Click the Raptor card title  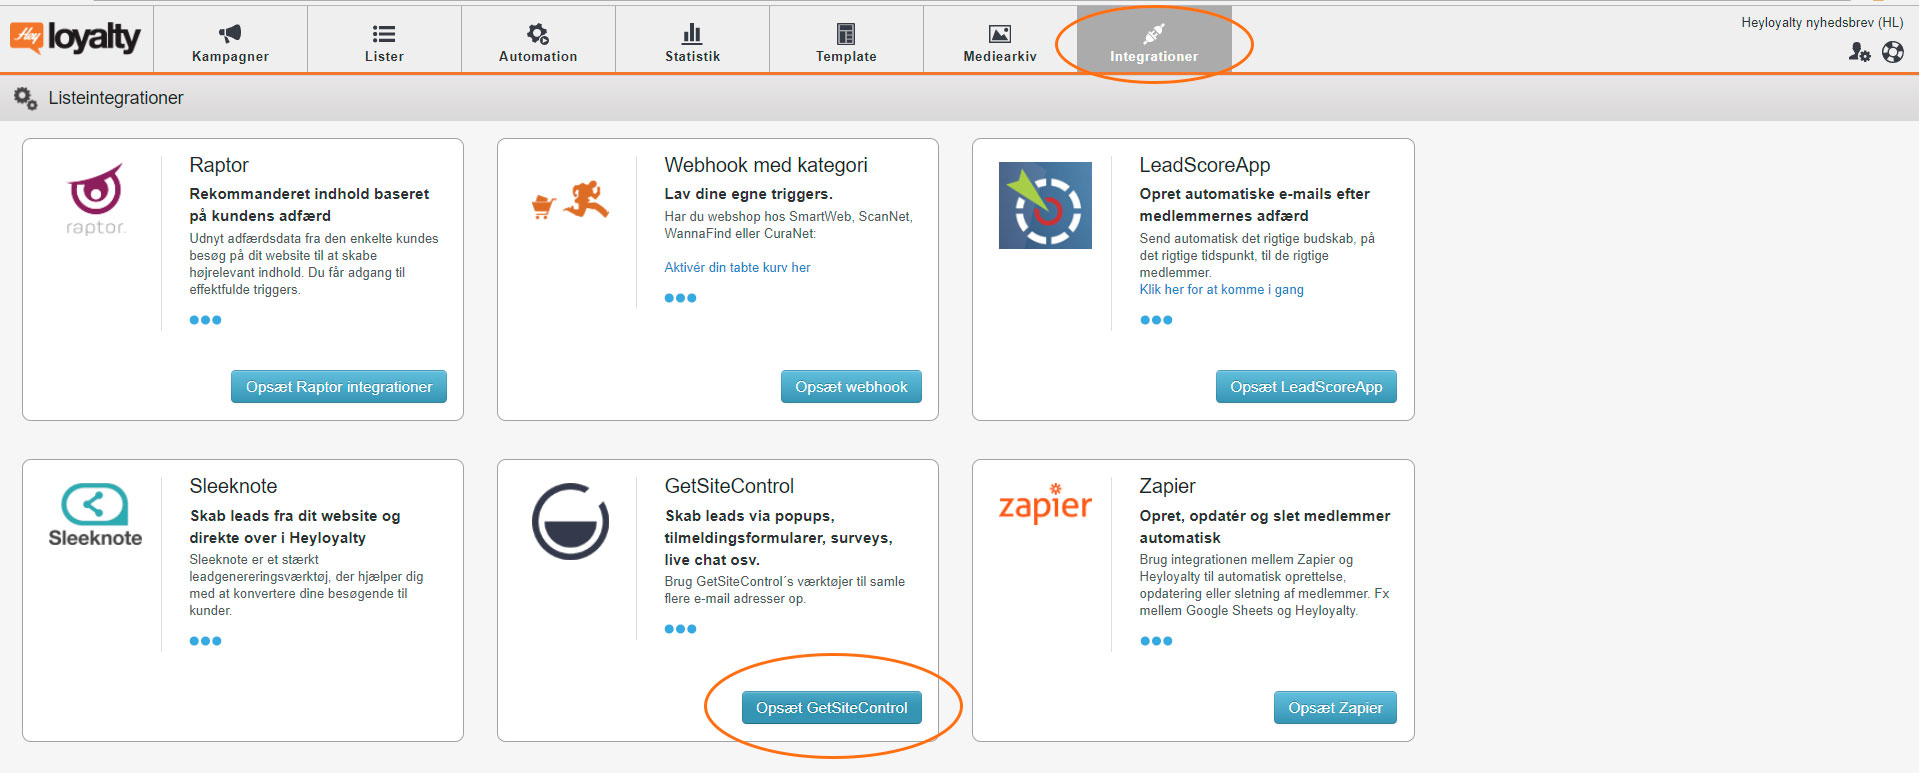[x=219, y=165]
